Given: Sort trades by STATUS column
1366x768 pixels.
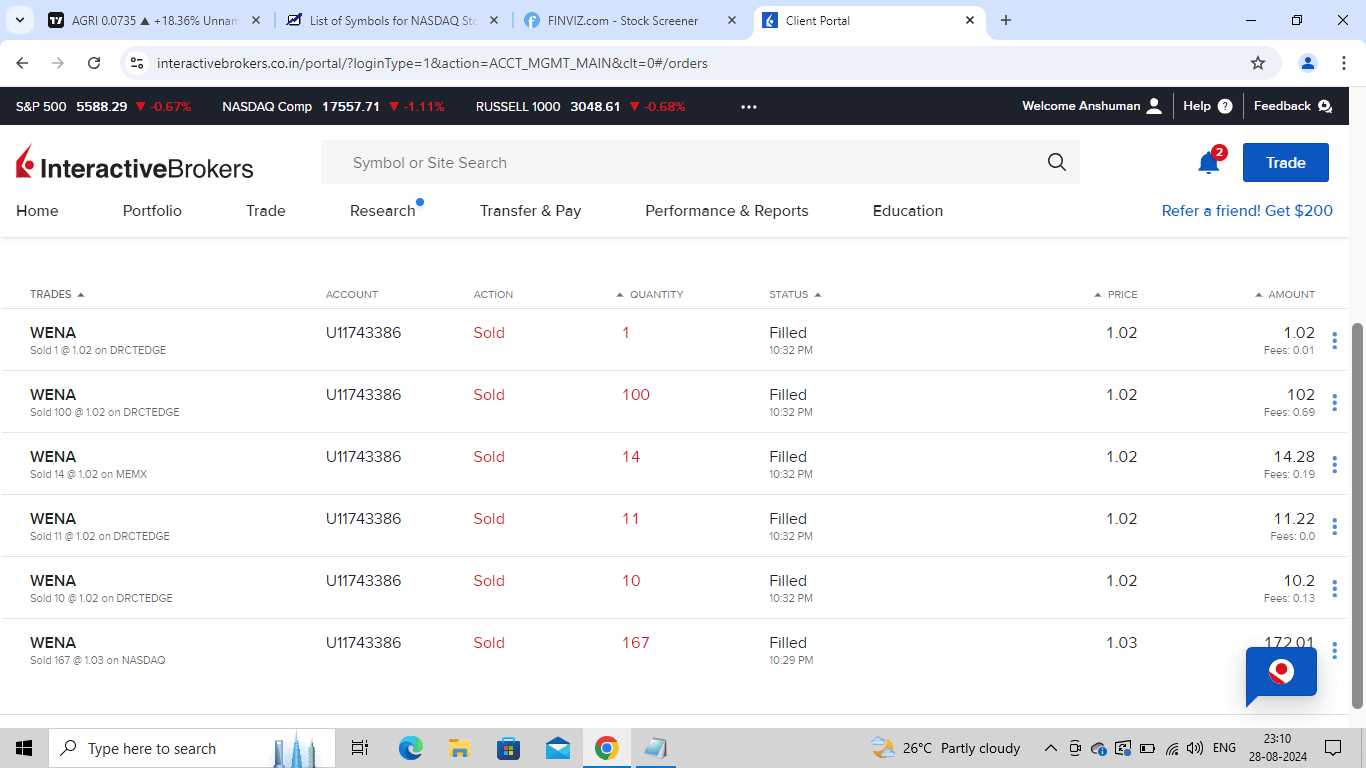Looking at the screenshot, I should pos(795,294).
